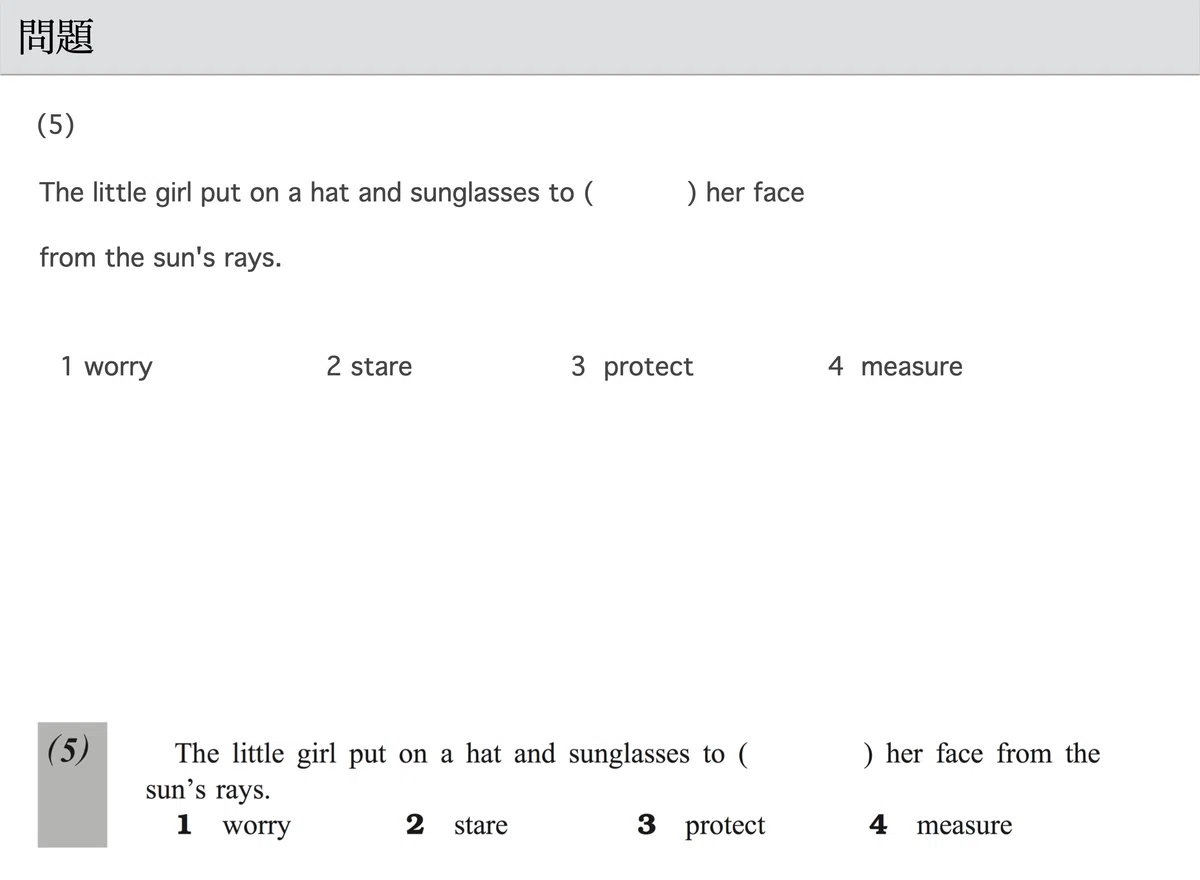Click the word measure in the scanned image
The image size is (1200, 880).
point(964,826)
